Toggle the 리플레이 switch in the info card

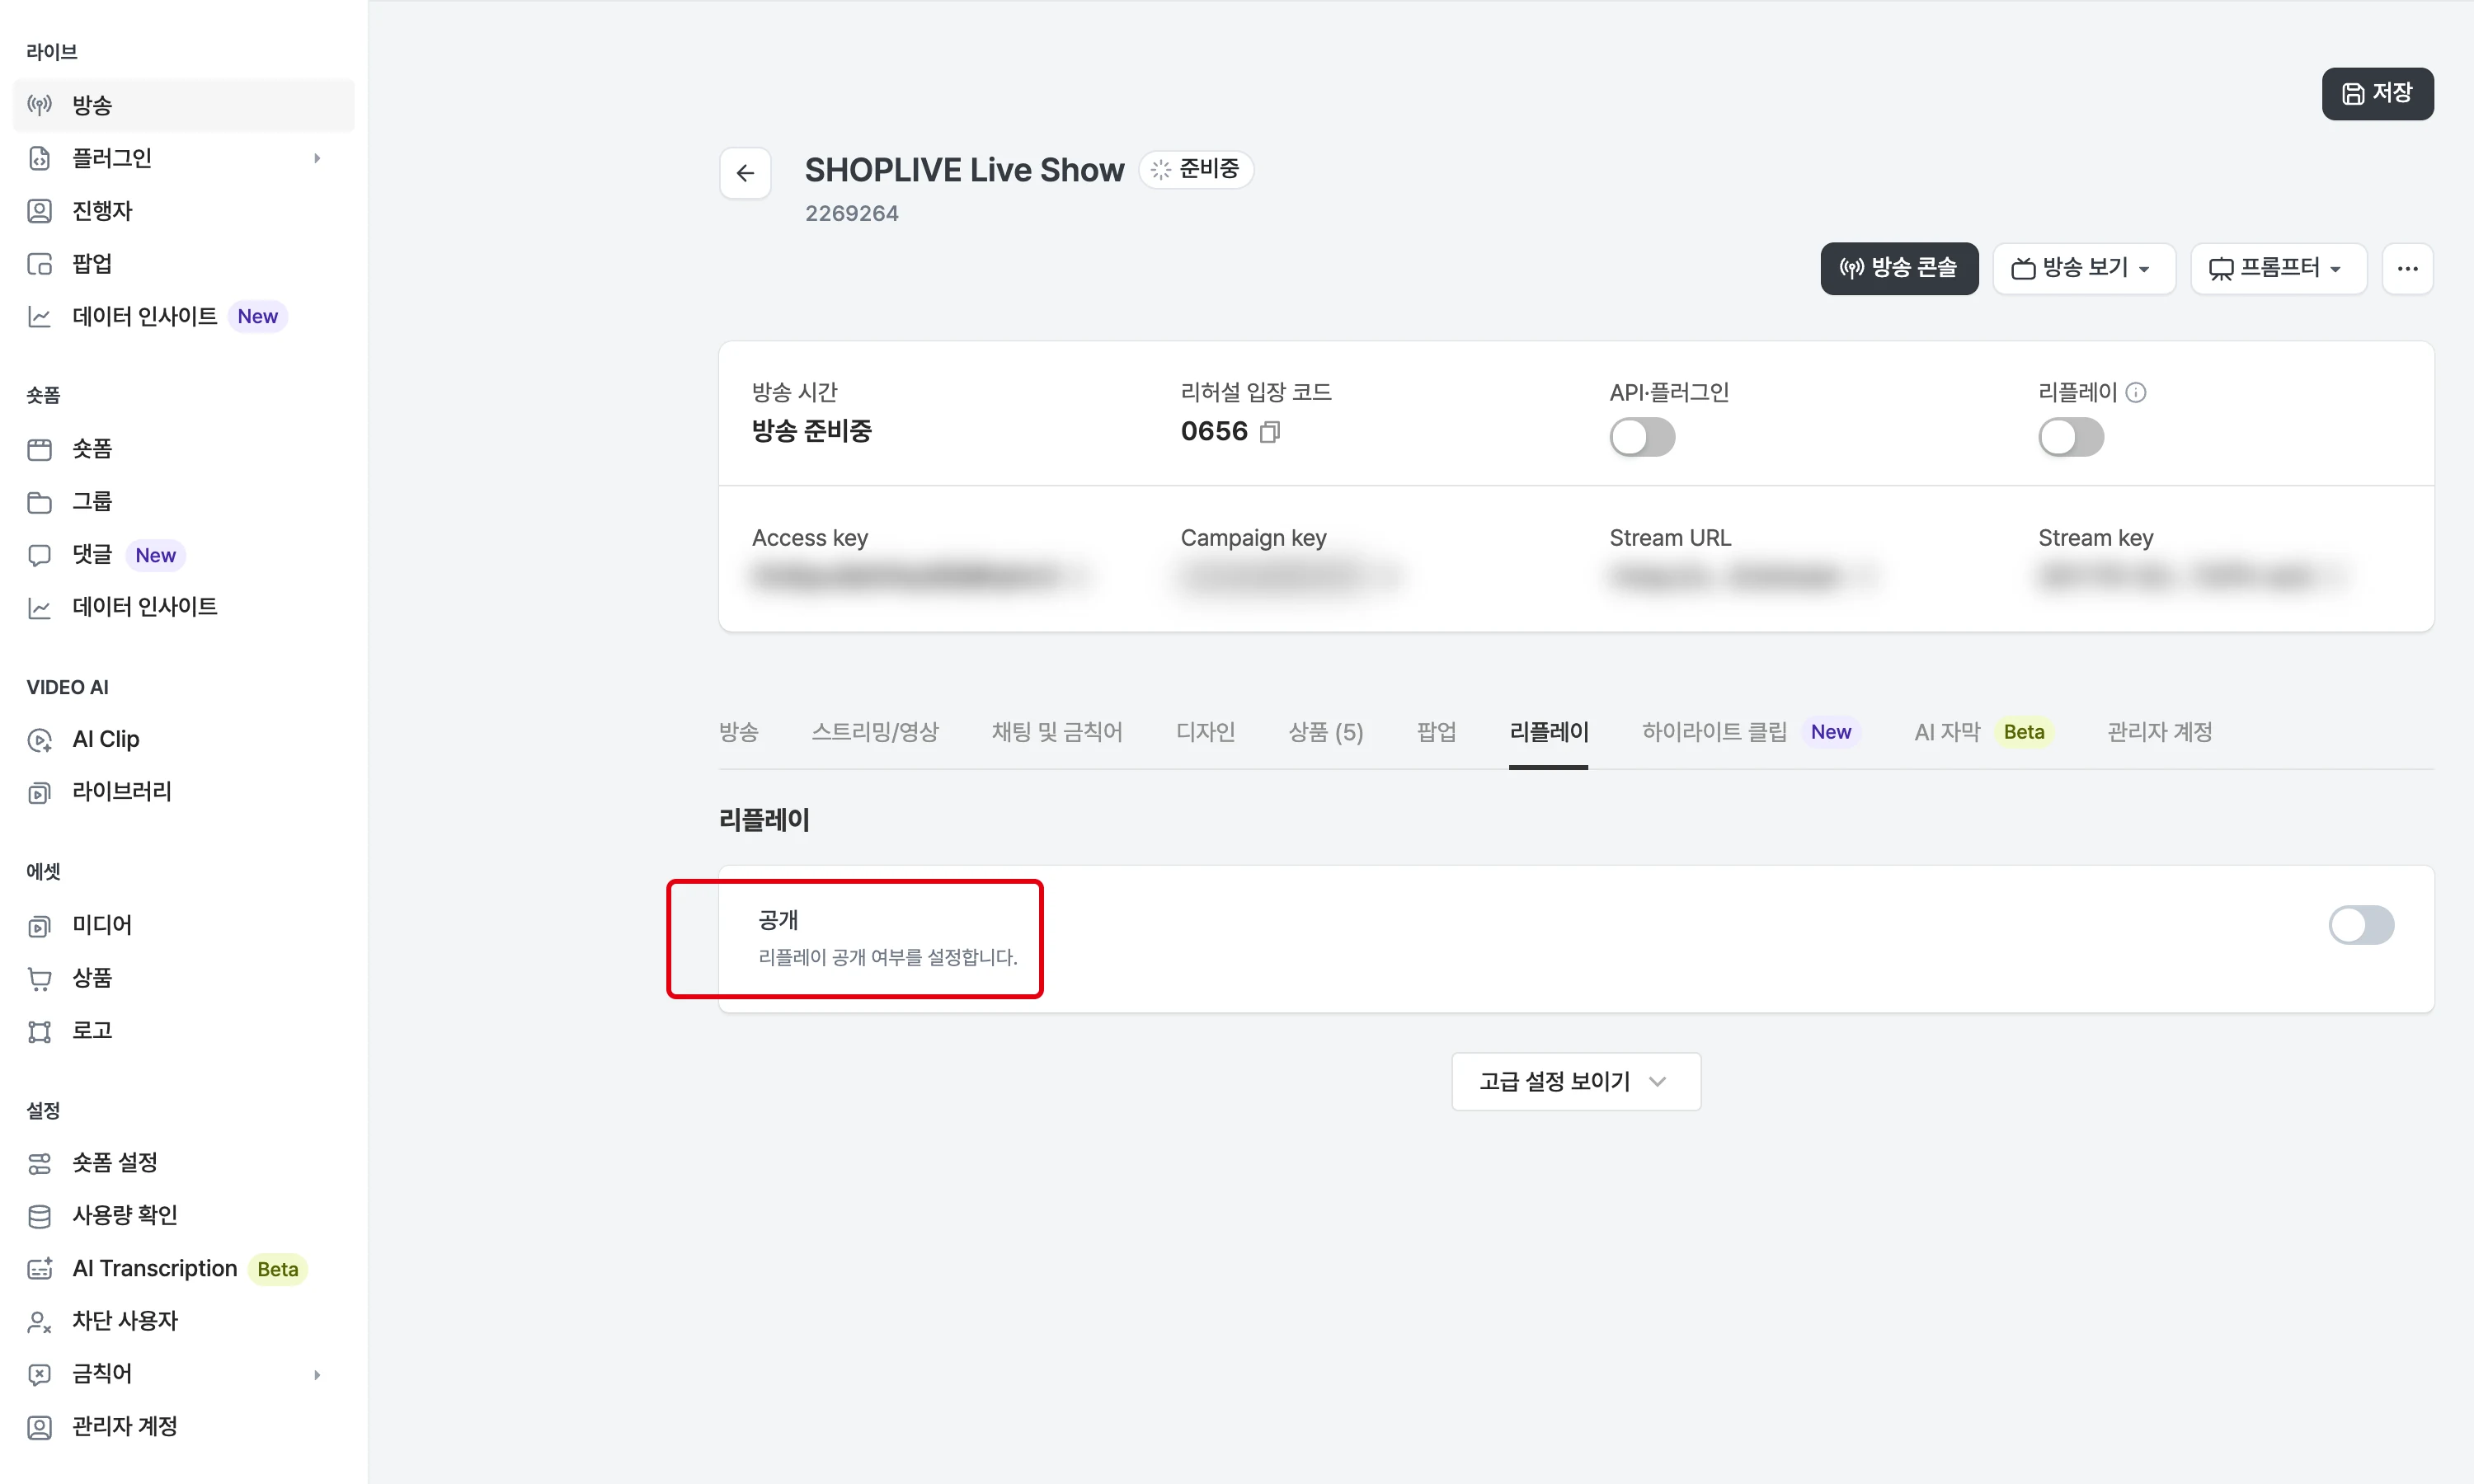2071,437
